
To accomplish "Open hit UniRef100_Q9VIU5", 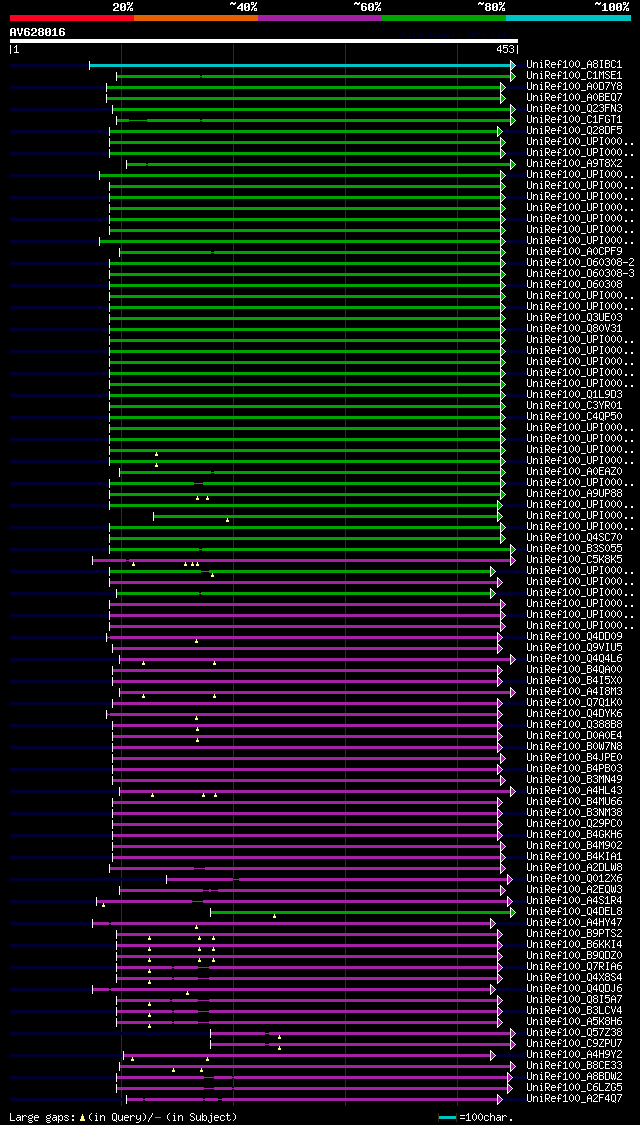I will (x=574, y=648).
